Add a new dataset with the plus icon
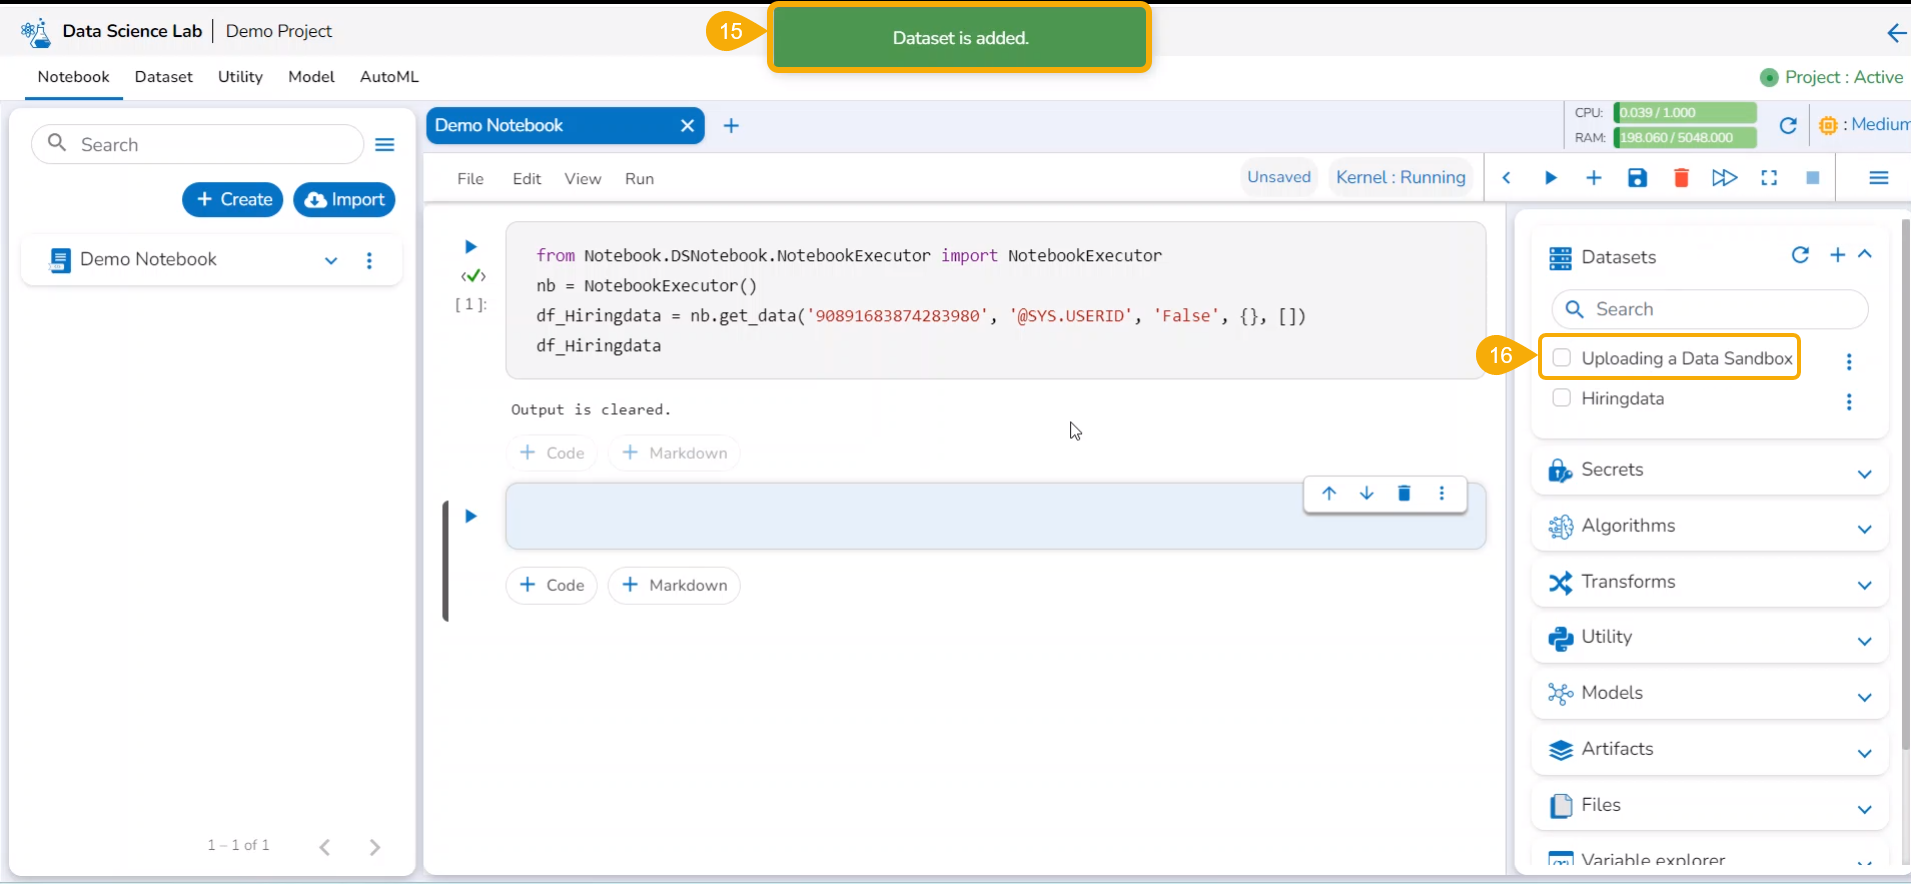1911x884 pixels. pyautogui.click(x=1837, y=255)
